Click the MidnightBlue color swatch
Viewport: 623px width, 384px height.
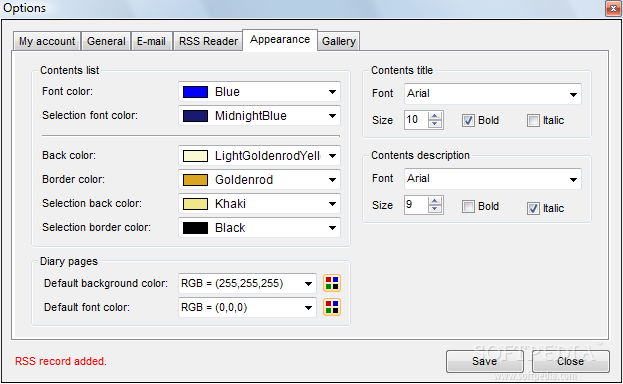[x=195, y=116]
